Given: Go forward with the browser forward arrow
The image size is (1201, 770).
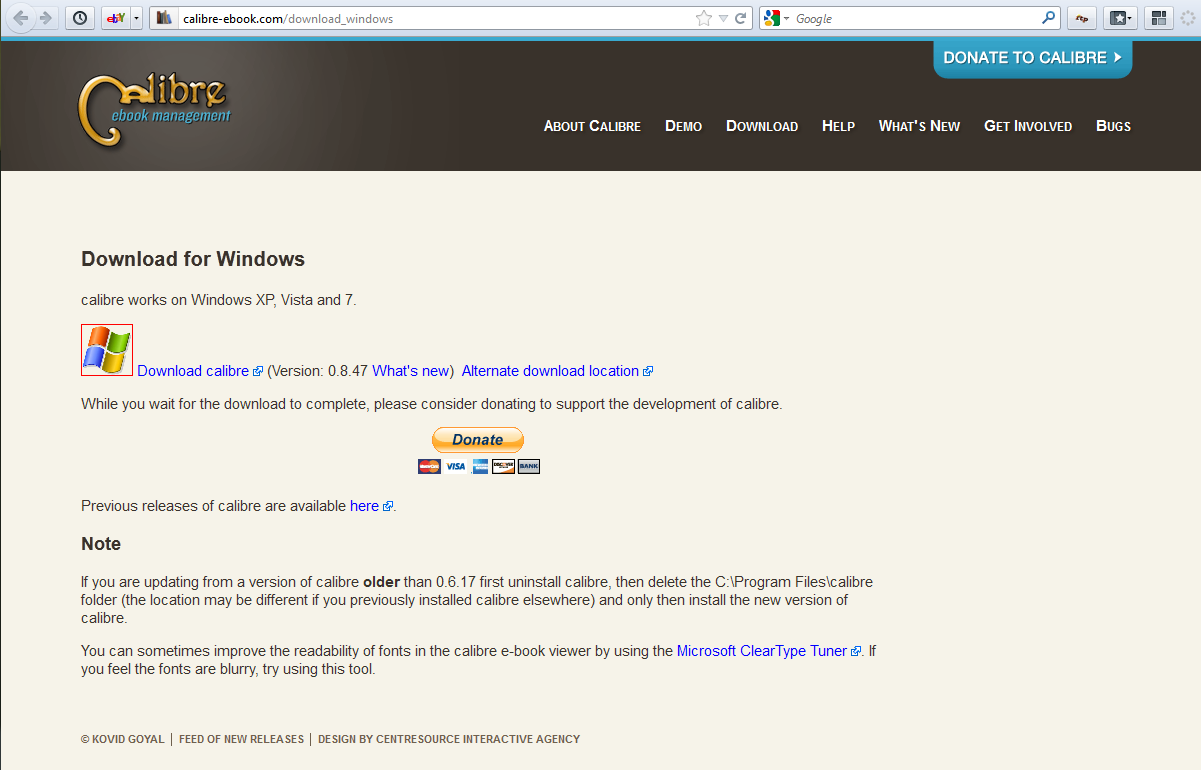Looking at the screenshot, I should point(44,18).
